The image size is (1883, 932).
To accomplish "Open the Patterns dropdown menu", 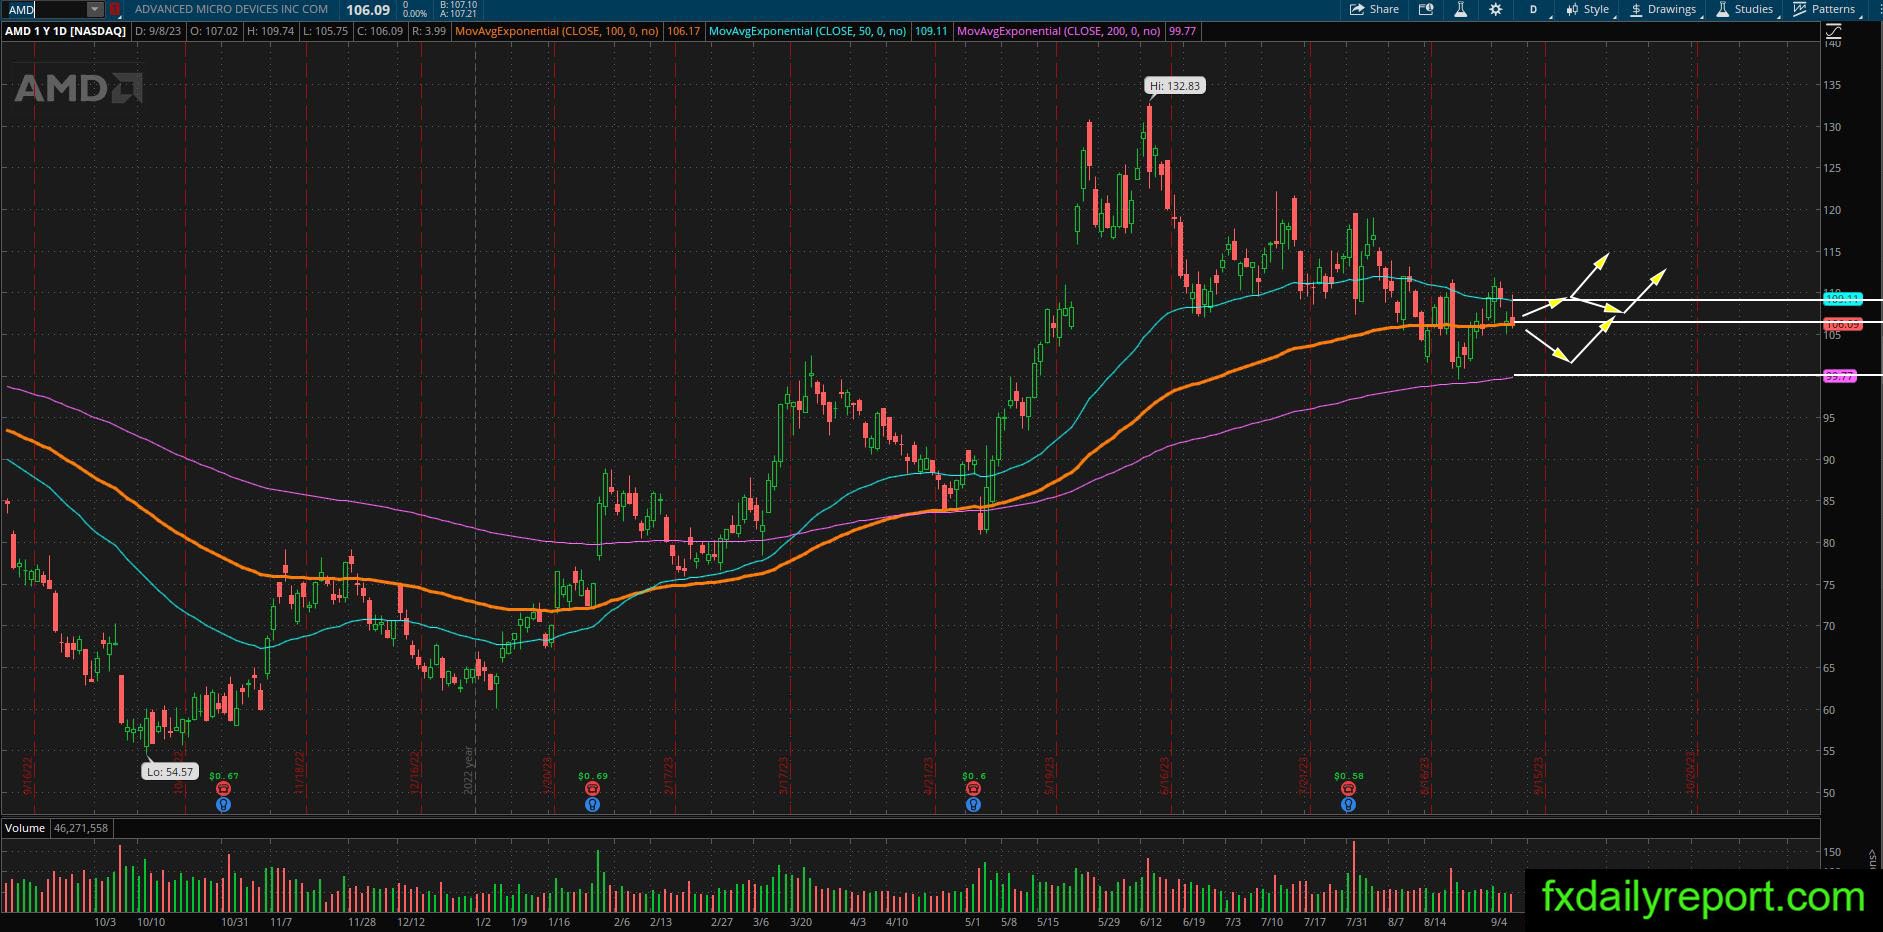I will click(1827, 9).
